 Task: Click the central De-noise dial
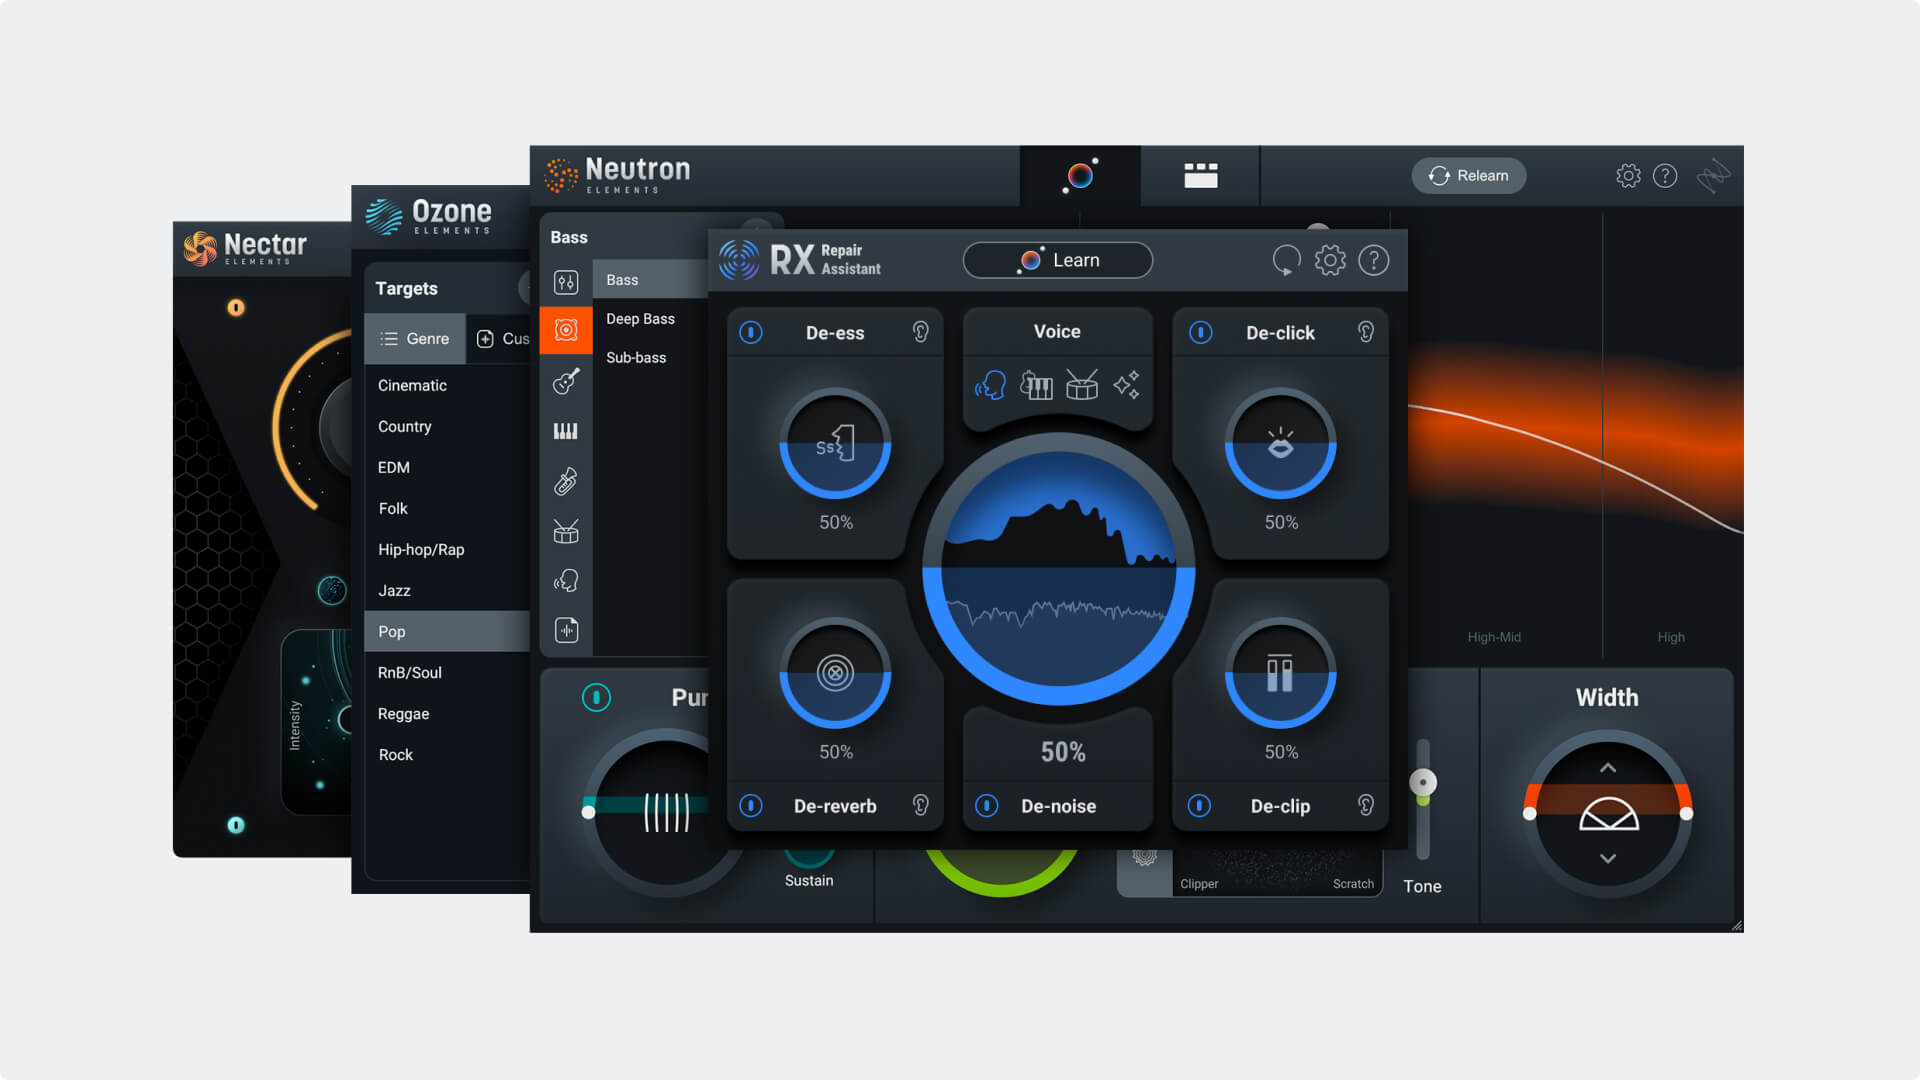[x=1058, y=568]
